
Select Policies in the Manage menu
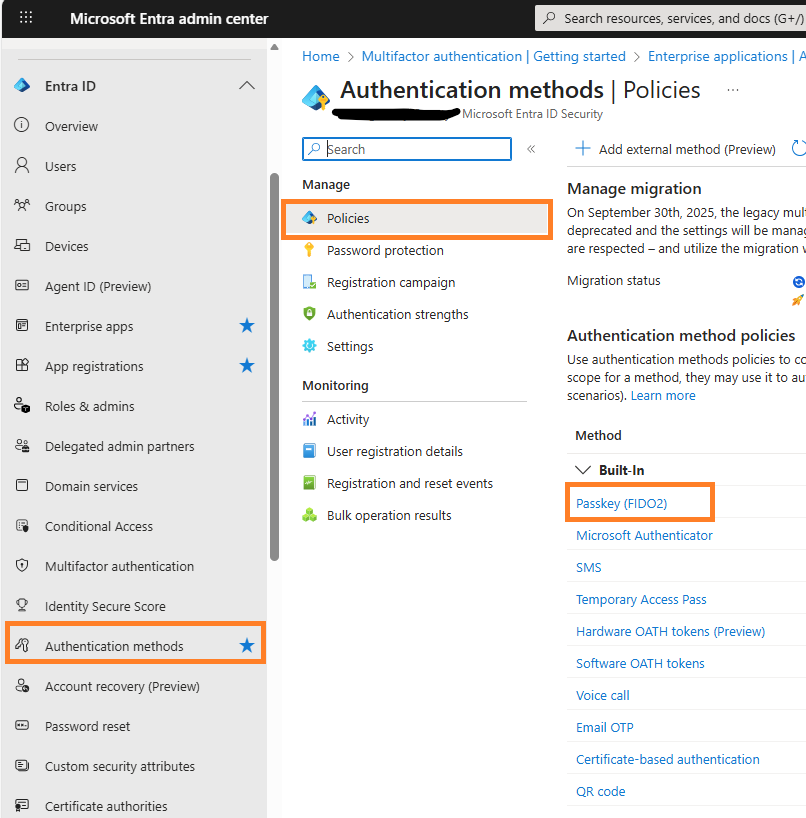click(x=346, y=217)
